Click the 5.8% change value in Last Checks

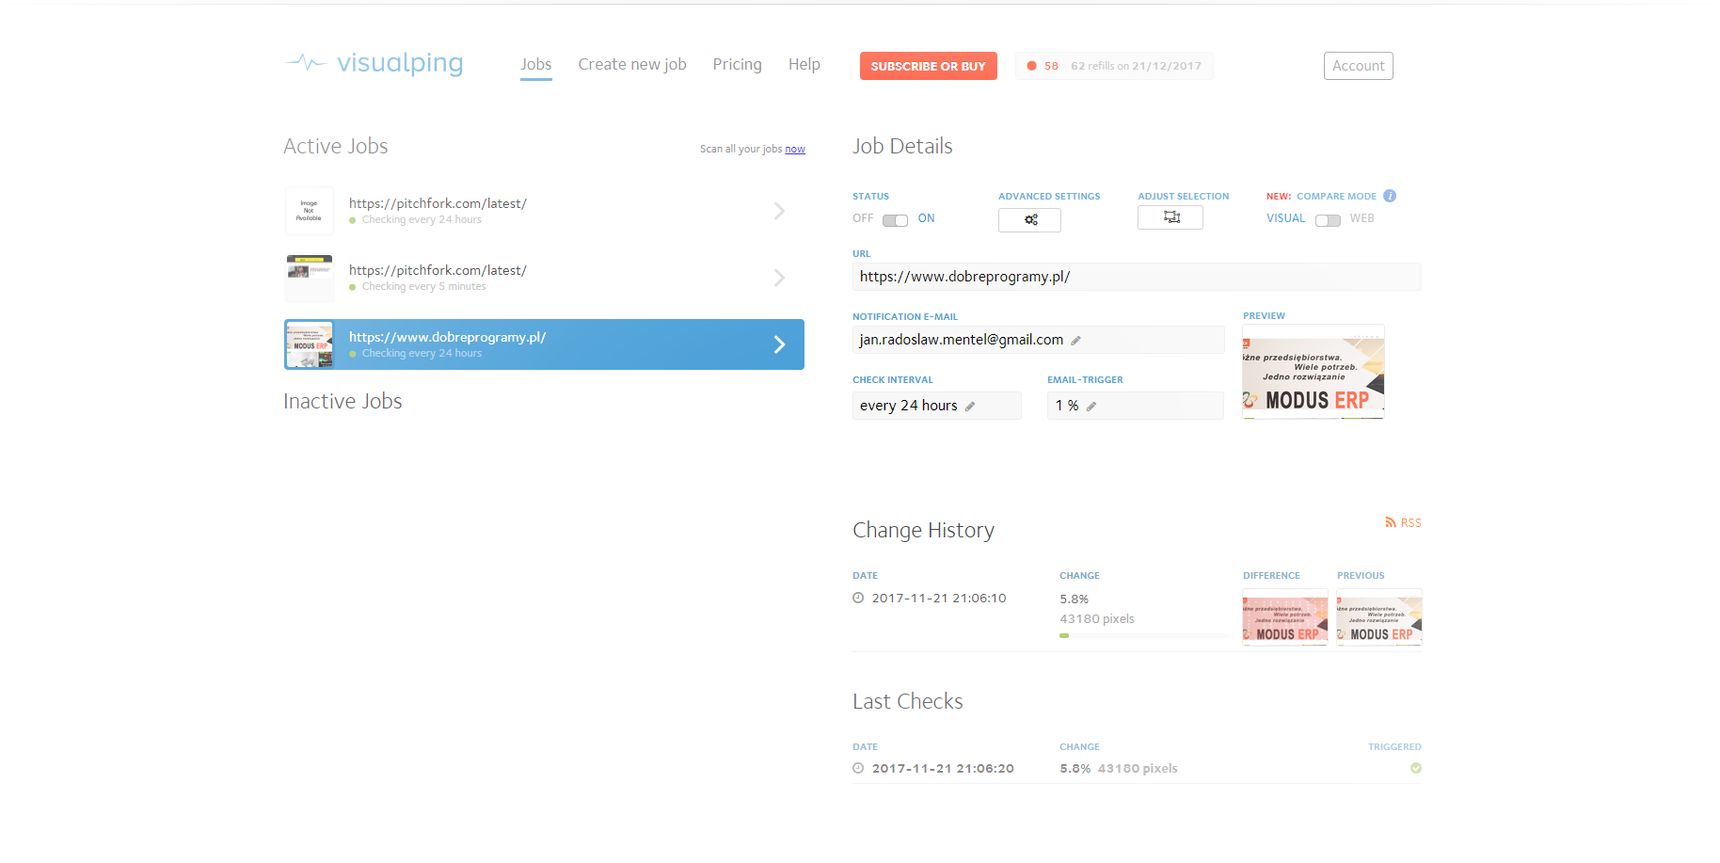[1075, 769]
